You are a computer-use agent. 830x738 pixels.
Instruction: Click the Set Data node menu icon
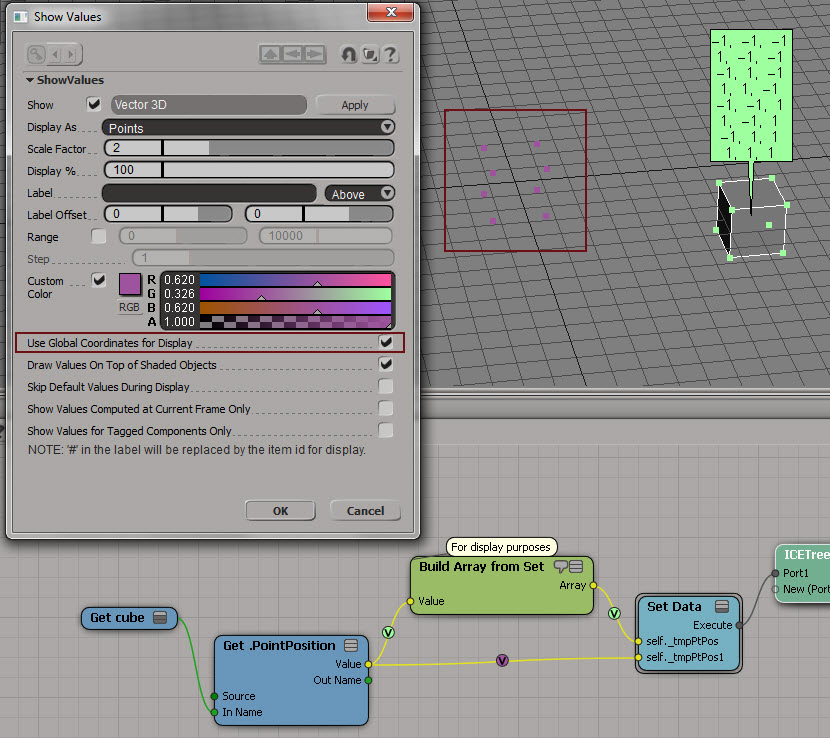tap(722, 606)
